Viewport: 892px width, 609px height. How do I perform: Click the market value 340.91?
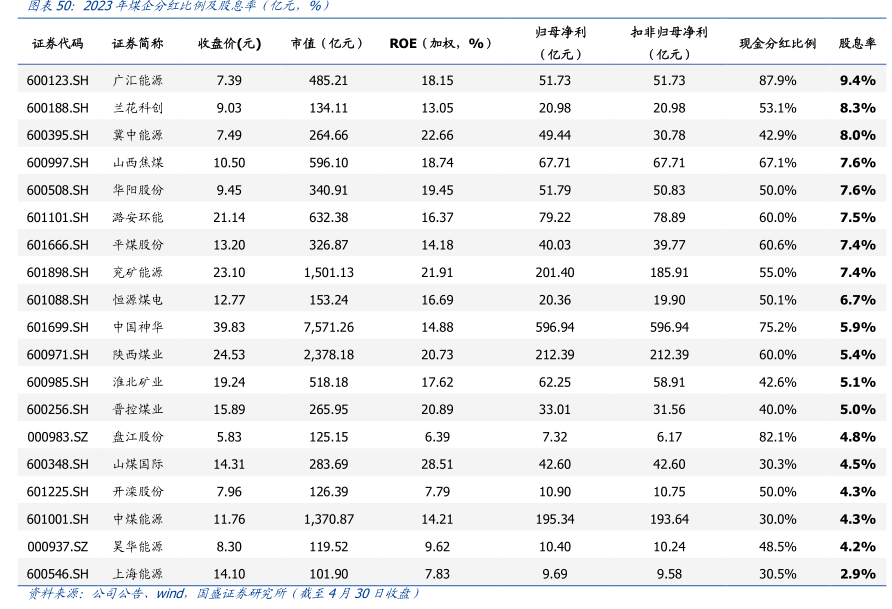(x=328, y=190)
